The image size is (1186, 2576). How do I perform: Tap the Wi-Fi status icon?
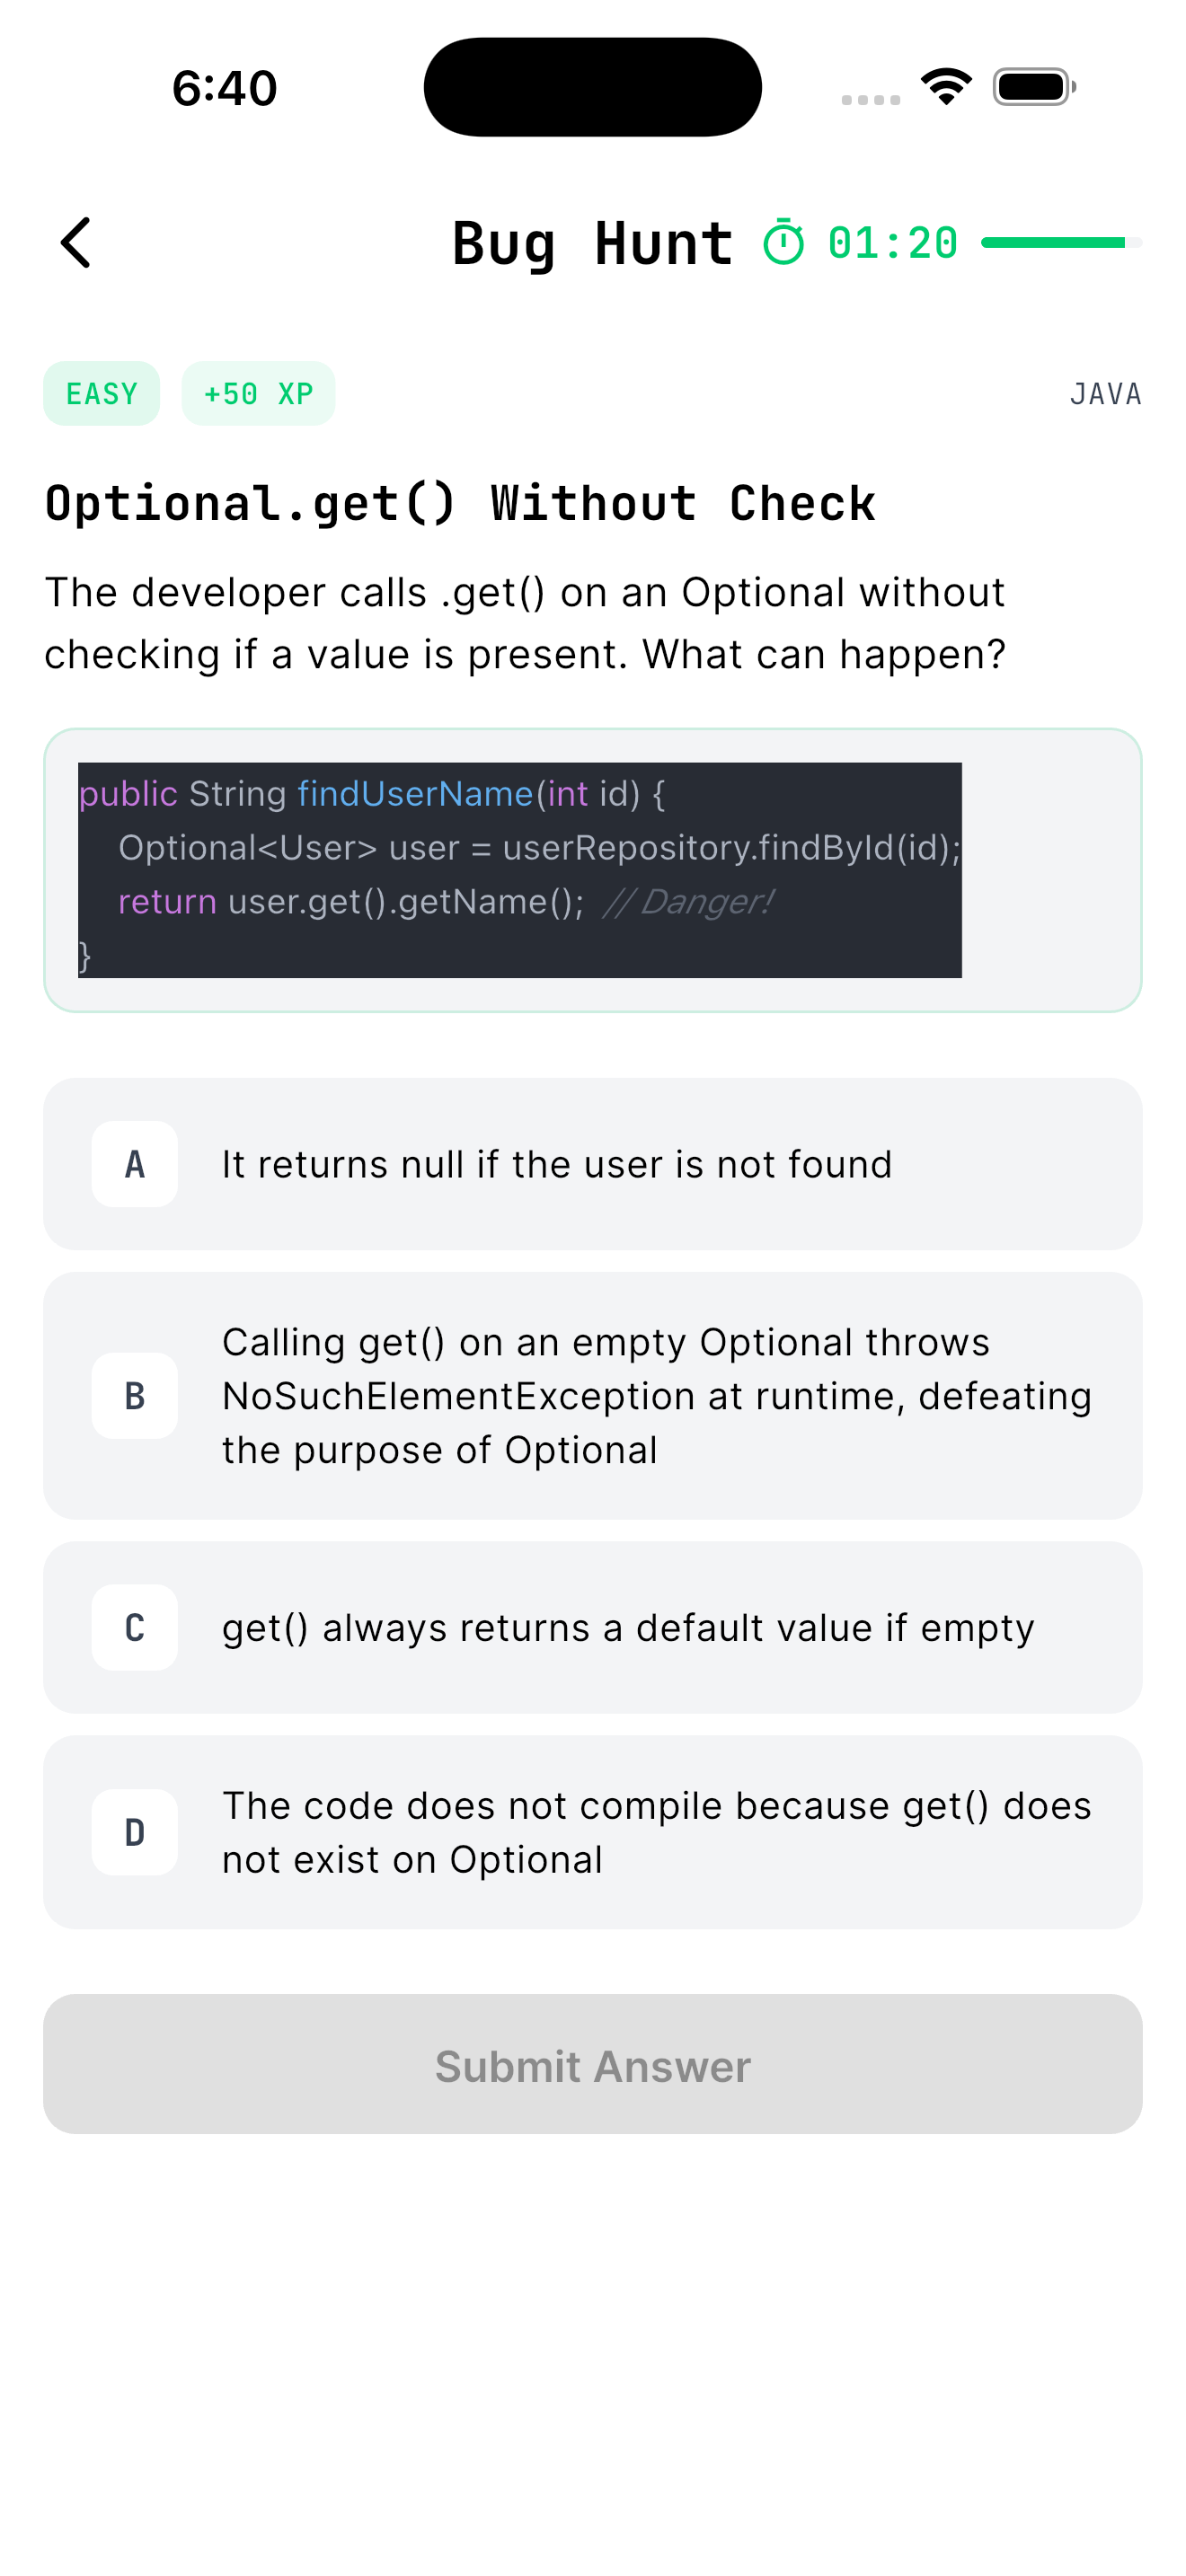tap(946, 86)
